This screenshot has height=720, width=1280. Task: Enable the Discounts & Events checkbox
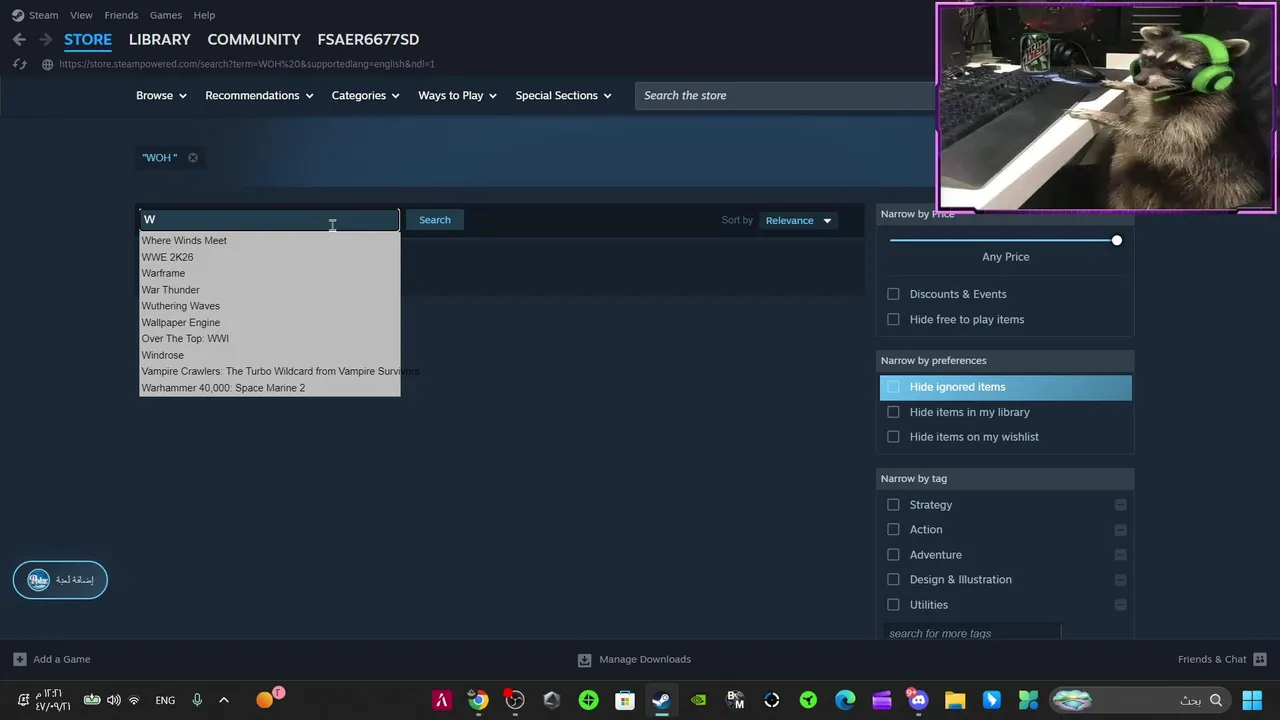pyautogui.click(x=893, y=294)
